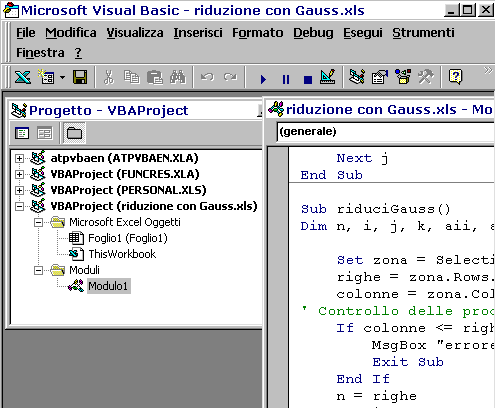Open the Visualizza menu
Viewport: 495px width, 408px height.
[135, 33]
